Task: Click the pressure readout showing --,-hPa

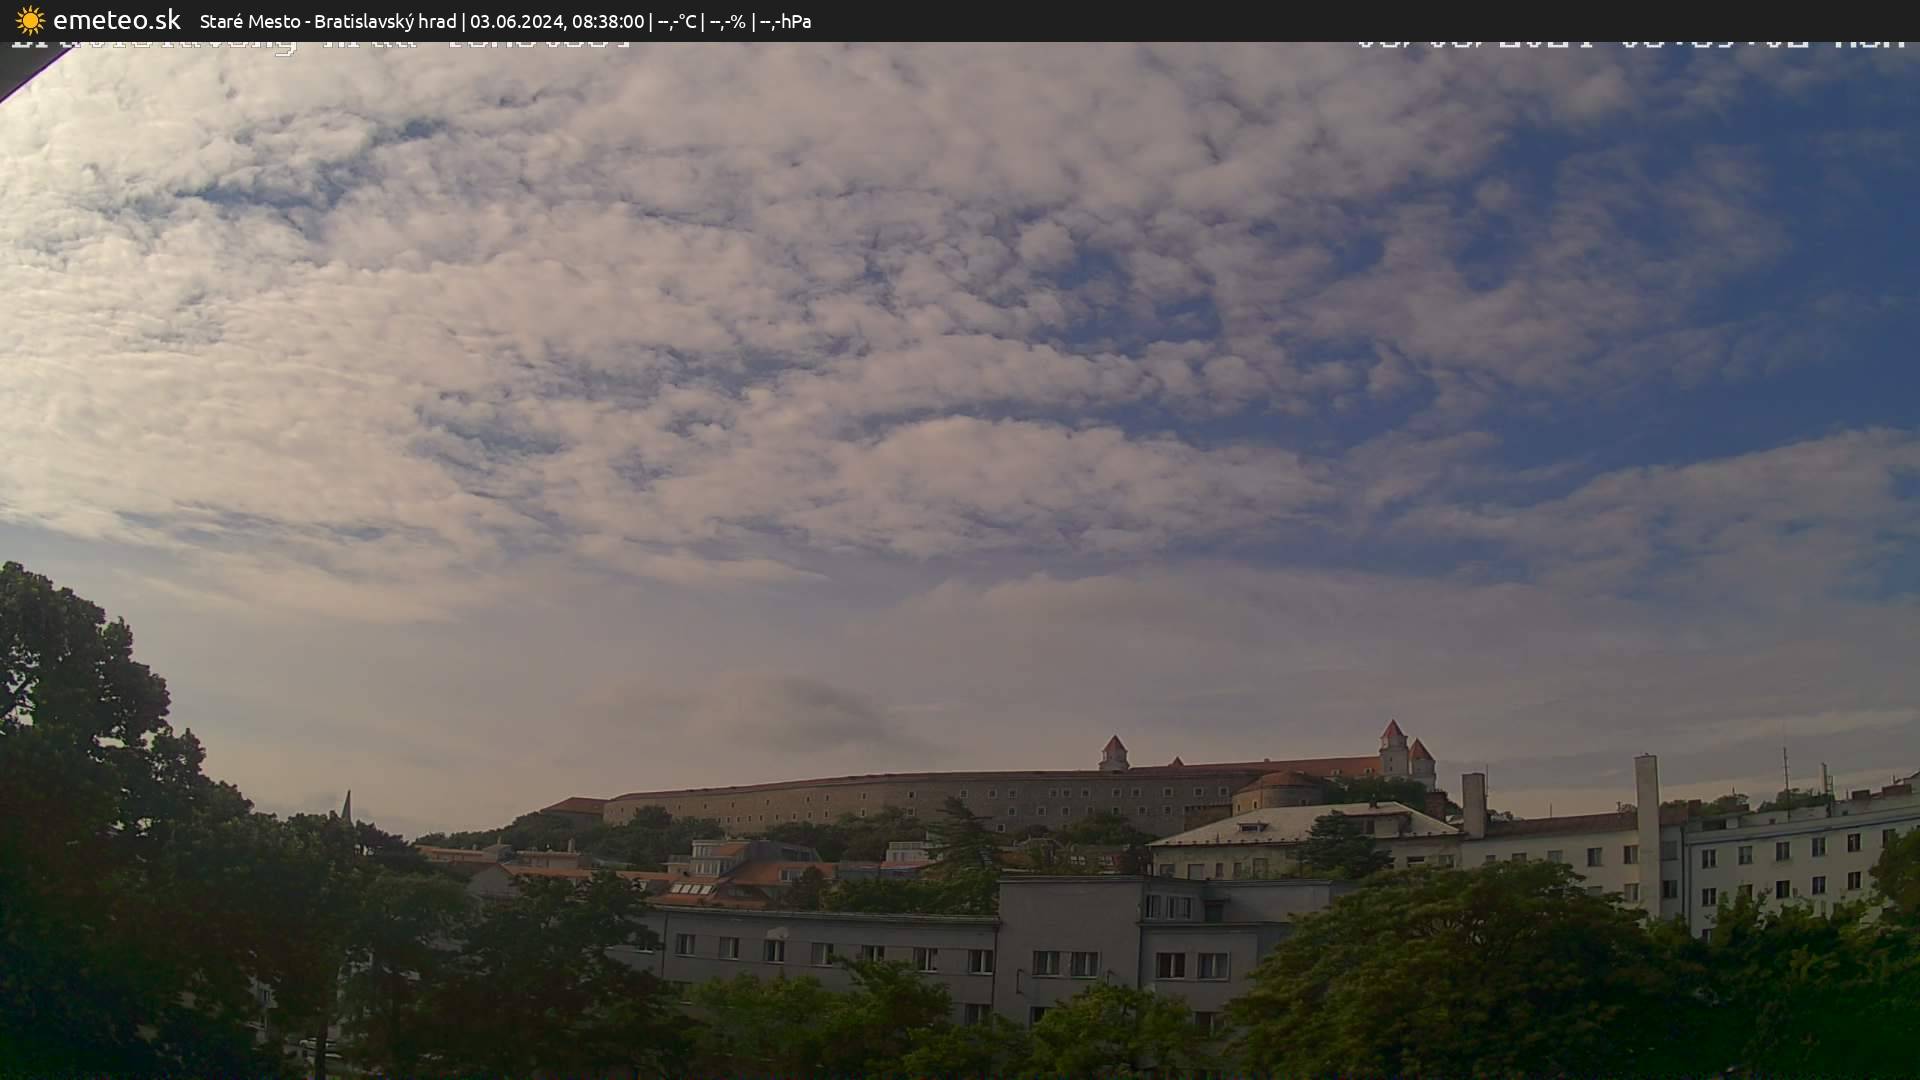Action: tap(785, 21)
